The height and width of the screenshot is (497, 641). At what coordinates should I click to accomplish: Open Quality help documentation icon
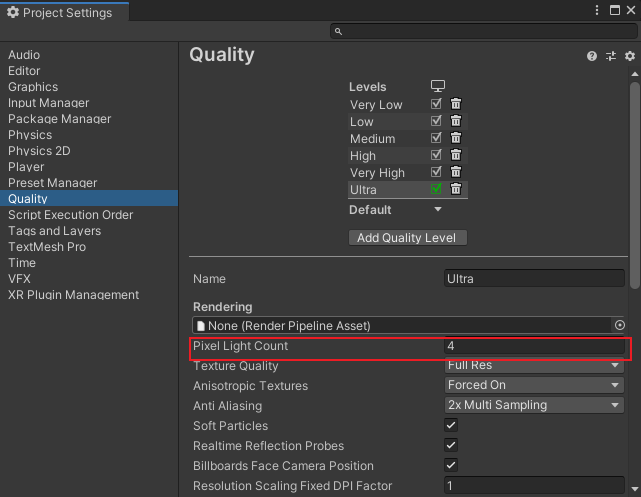pyautogui.click(x=592, y=56)
